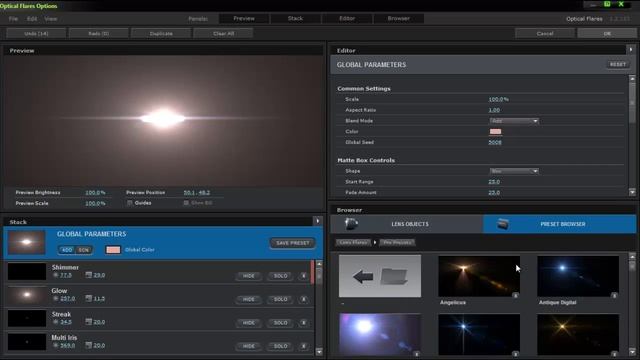
Task: Open the Color swatch in Common Settings
Action: [495, 131]
